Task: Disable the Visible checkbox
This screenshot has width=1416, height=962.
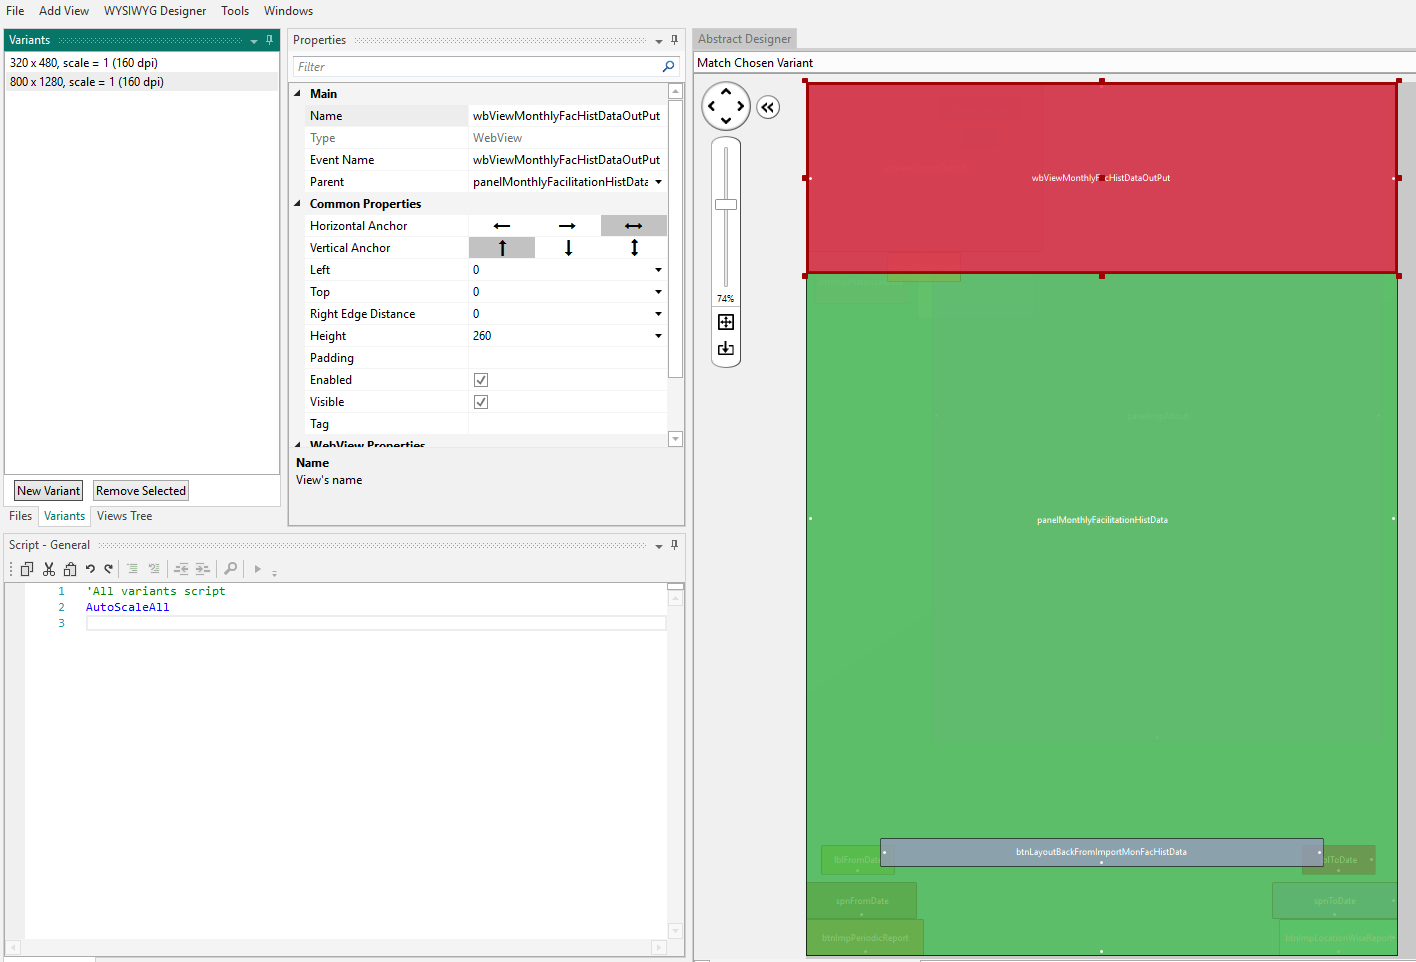Action: [481, 401]
